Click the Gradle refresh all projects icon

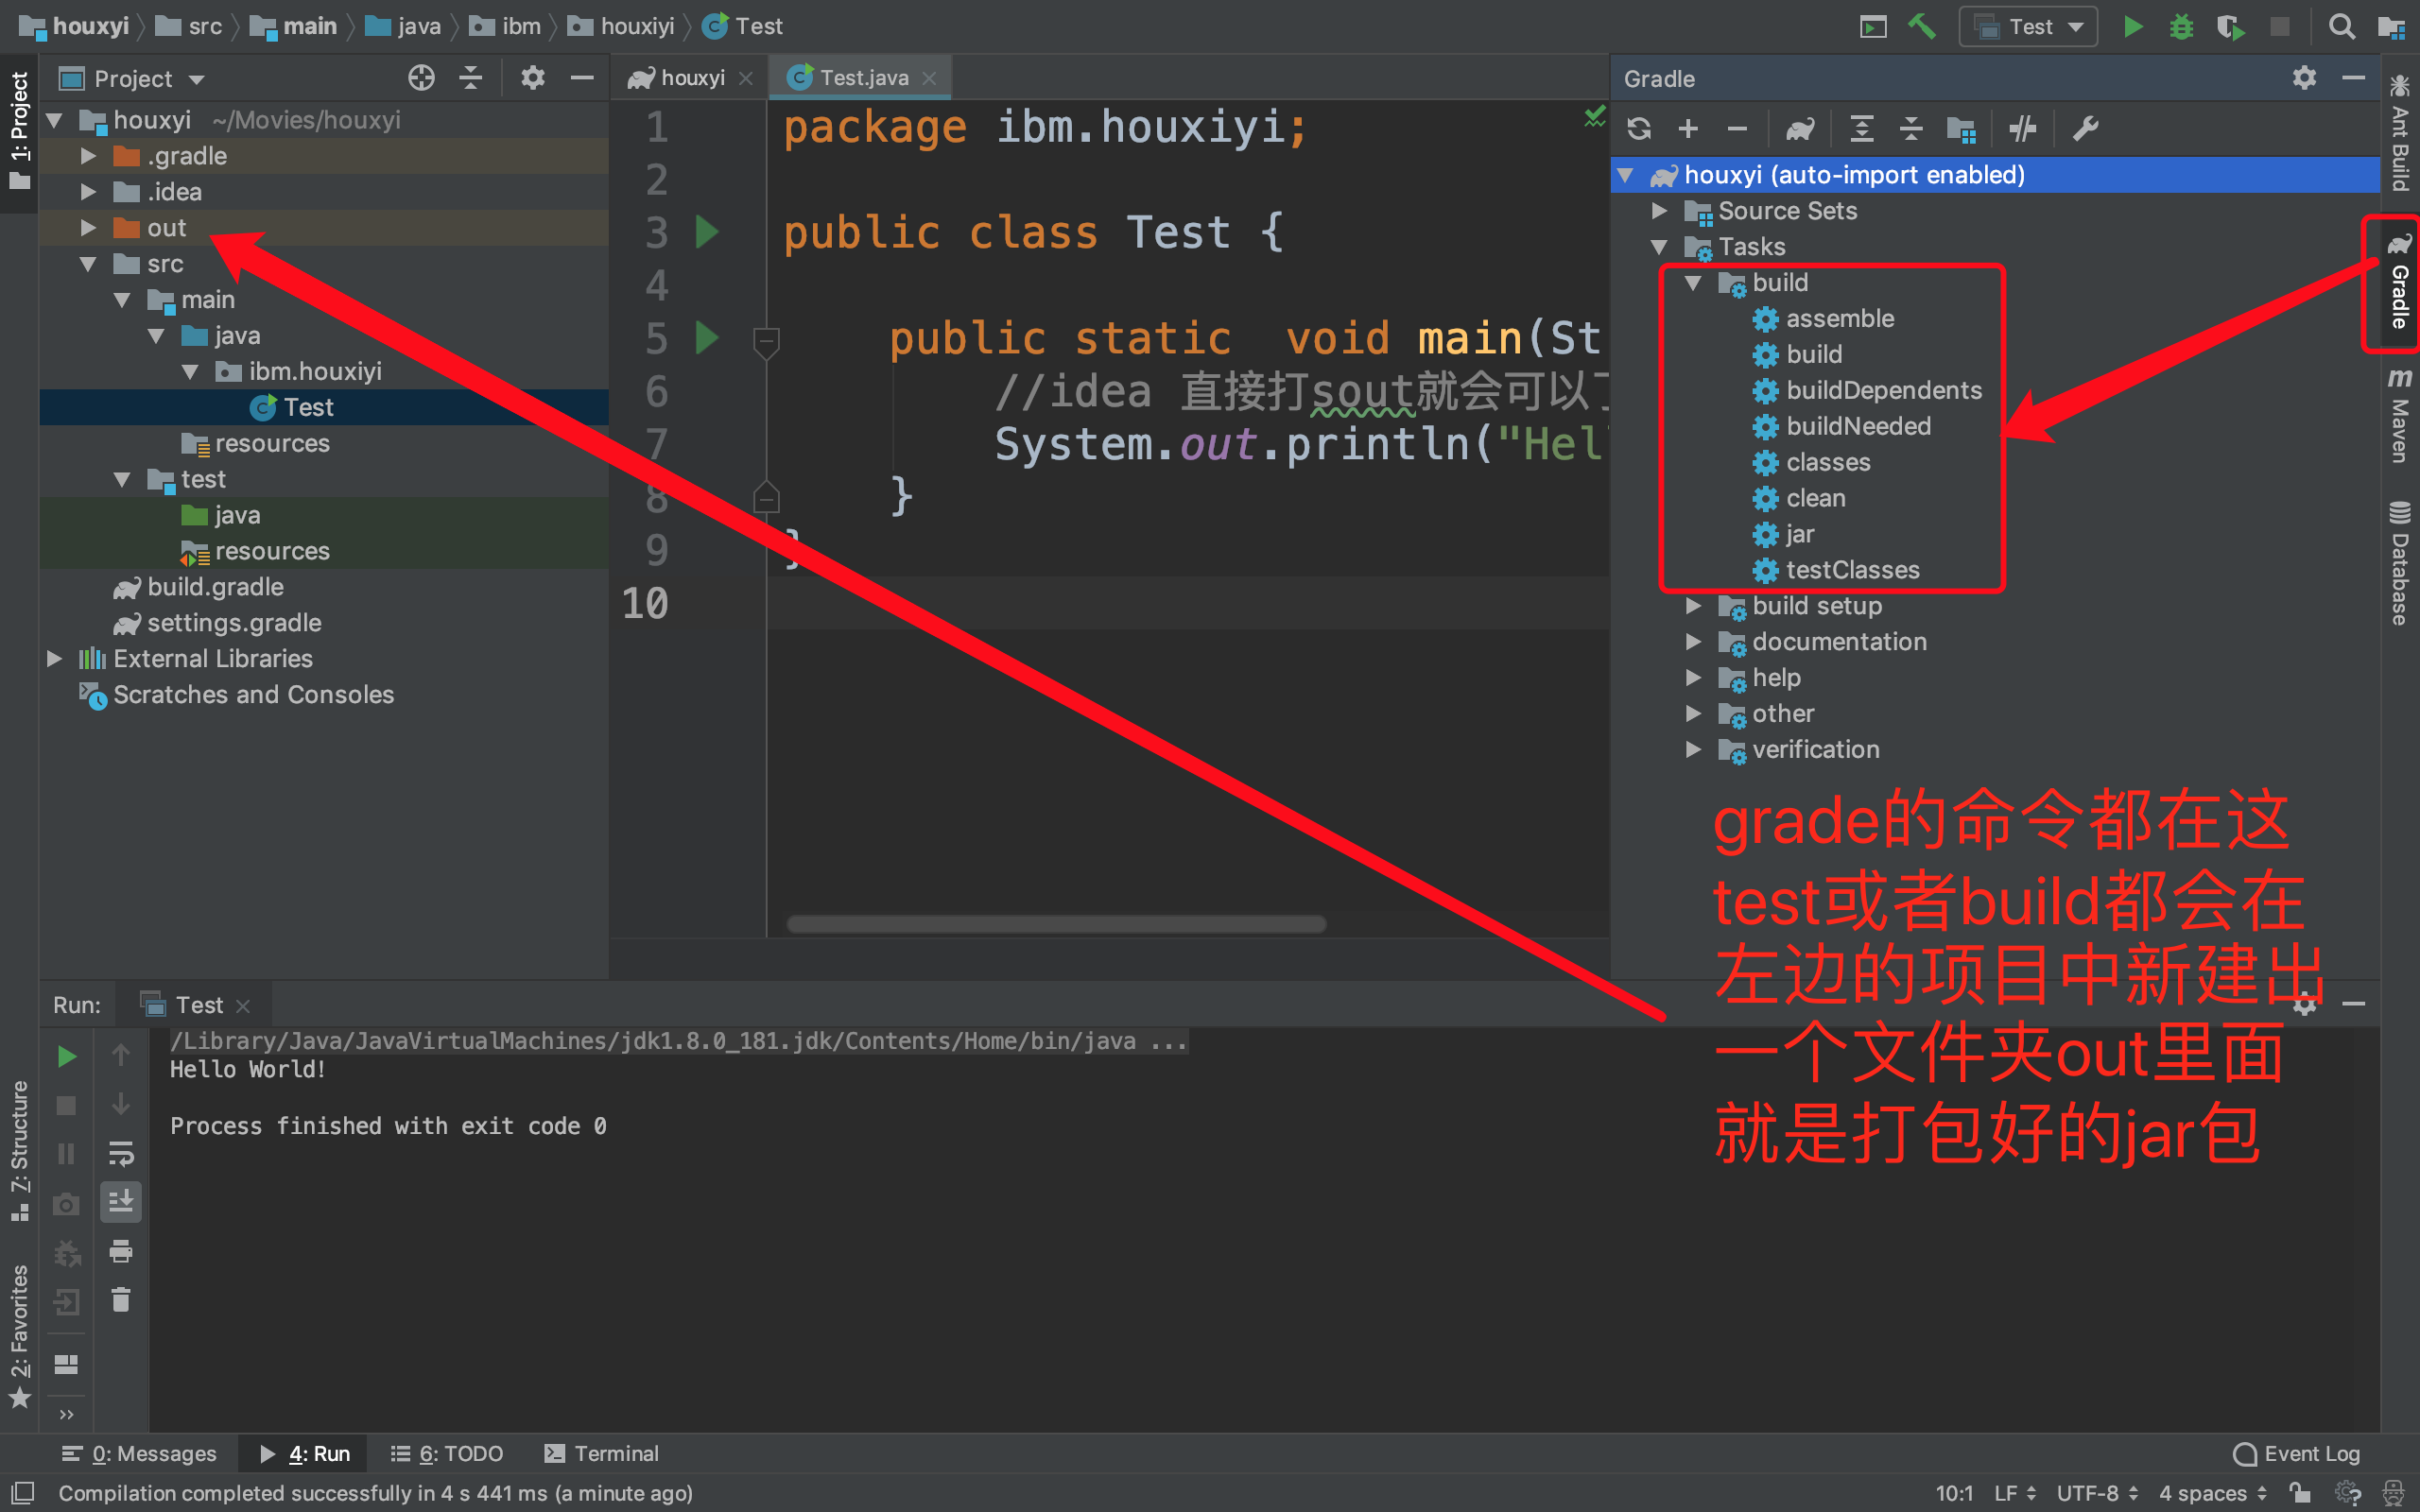tap(1638, 129)
